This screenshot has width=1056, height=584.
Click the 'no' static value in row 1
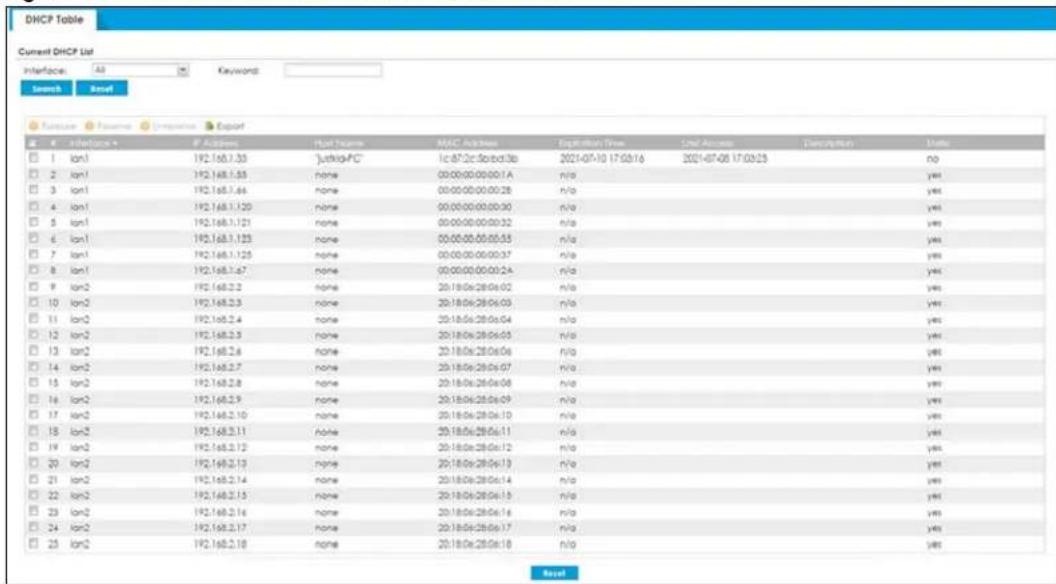tap(932, 159)
